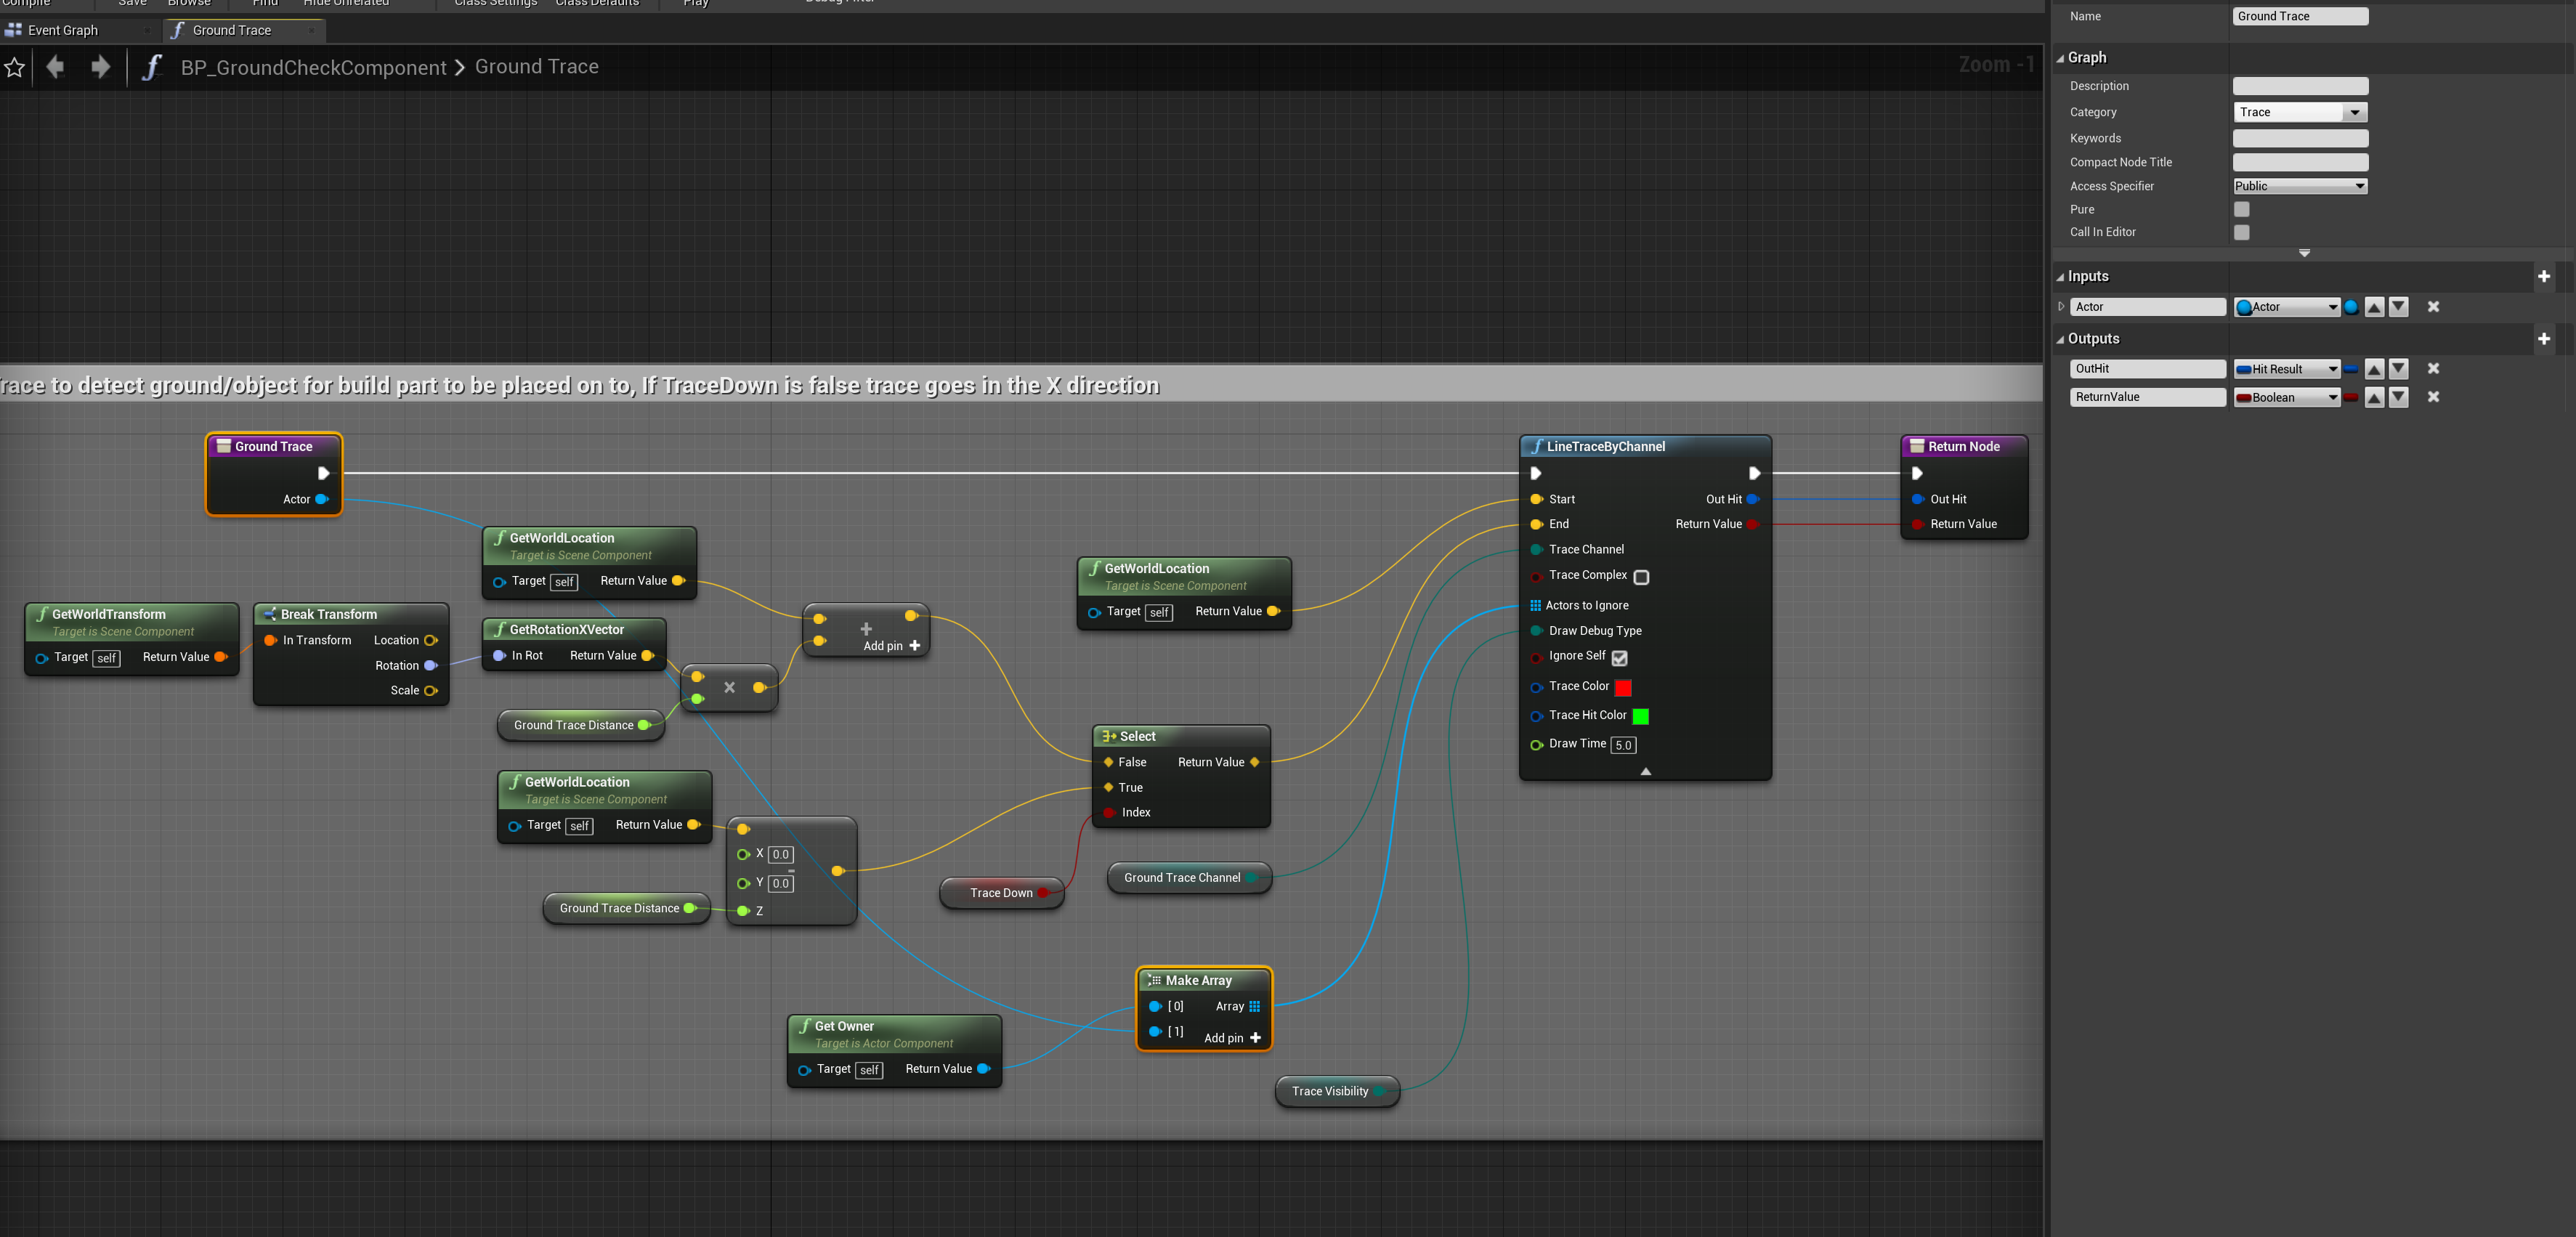2576x1237 pixels.
Task: Add a new input parameter with plus icon
Action: [x=2543, y=276]
